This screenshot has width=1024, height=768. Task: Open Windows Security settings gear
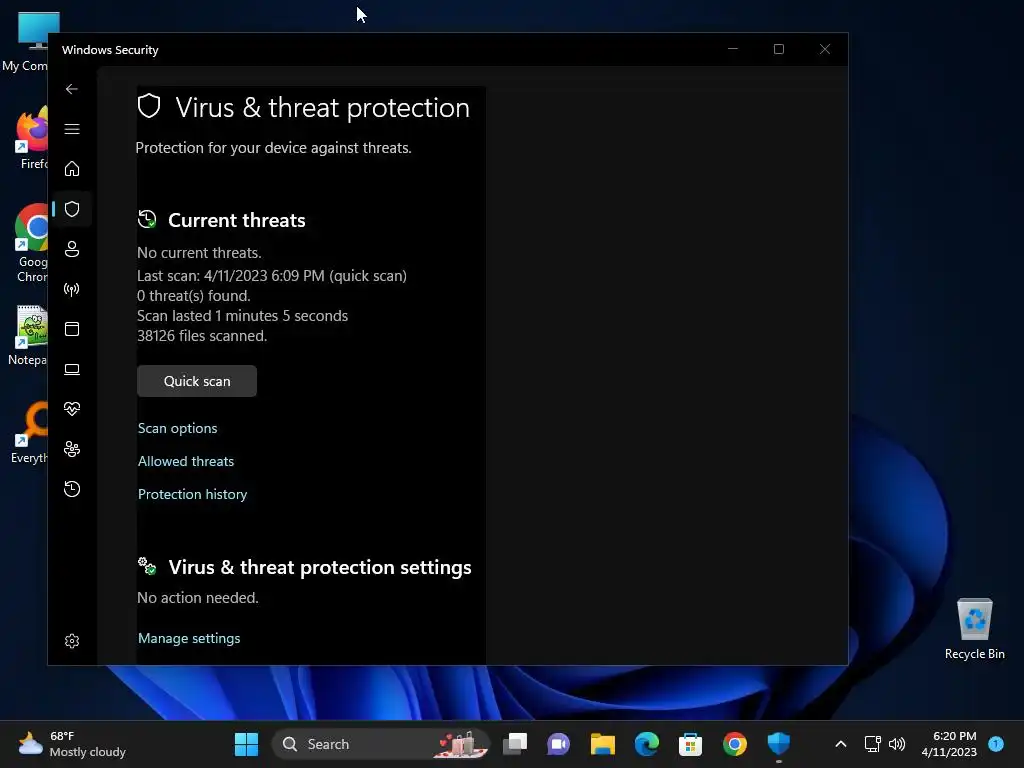[72, 641]
